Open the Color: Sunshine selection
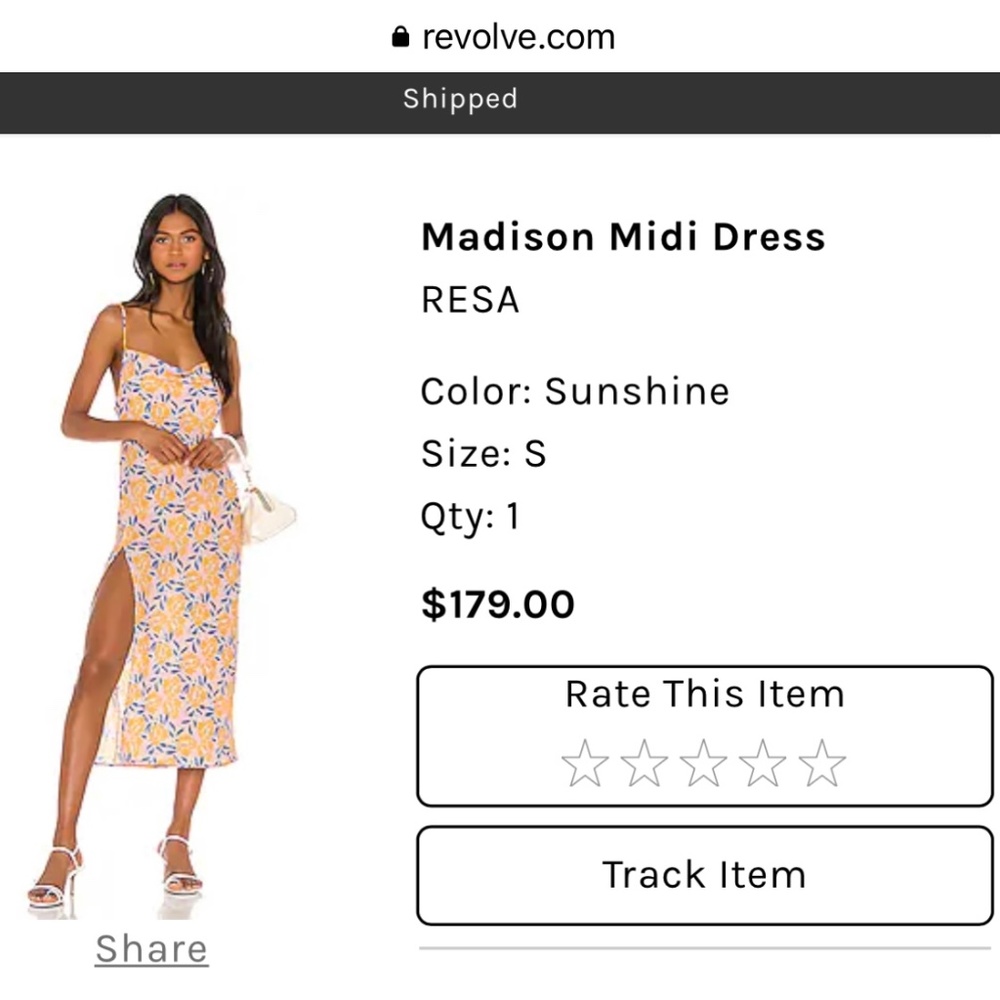The width and height of the screenshot is (1000, 1000). click(574, 391)
